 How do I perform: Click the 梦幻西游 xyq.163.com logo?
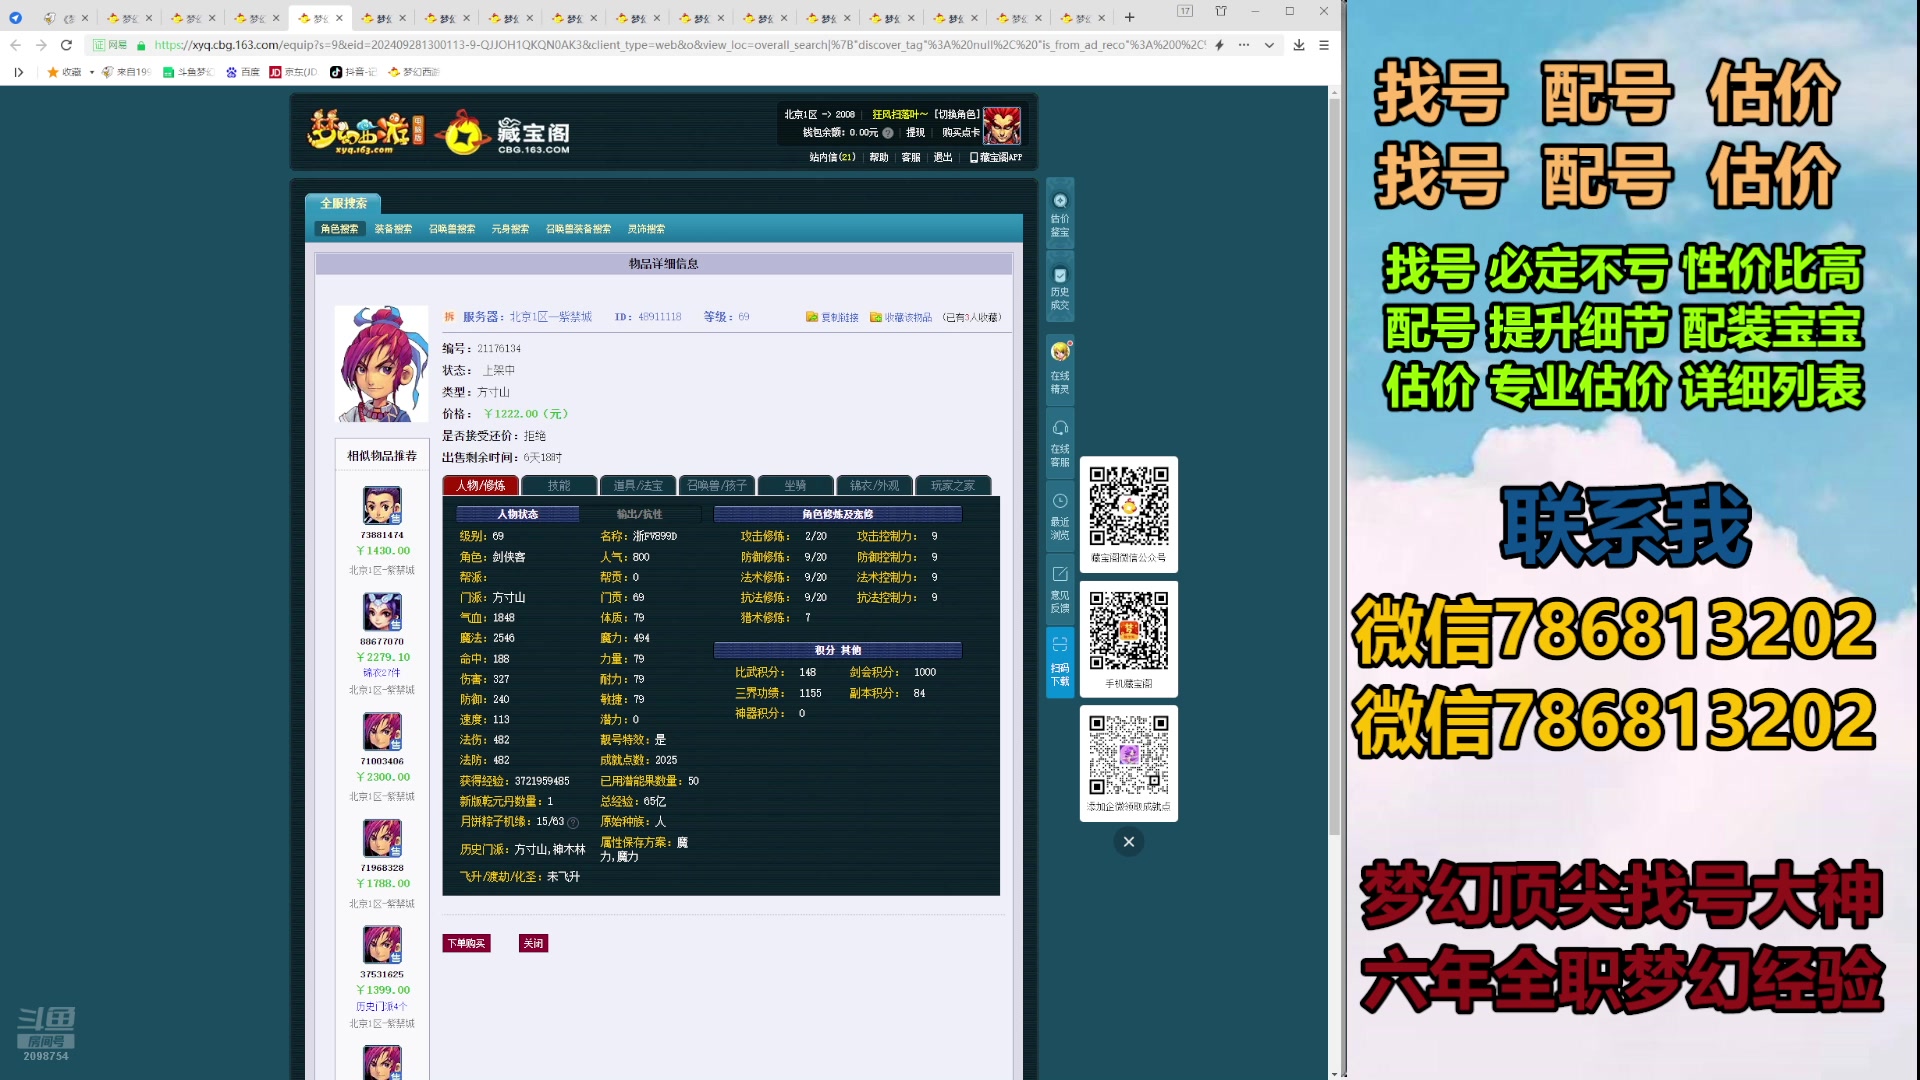365,131
